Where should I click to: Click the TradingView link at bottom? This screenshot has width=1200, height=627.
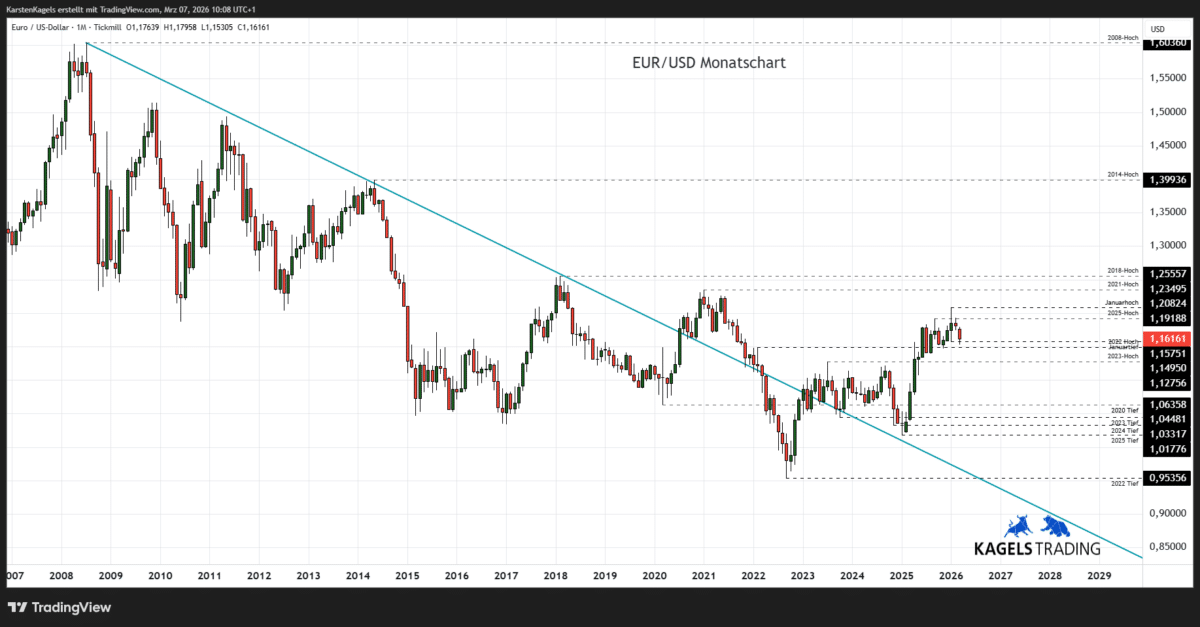tap(70, 607)
